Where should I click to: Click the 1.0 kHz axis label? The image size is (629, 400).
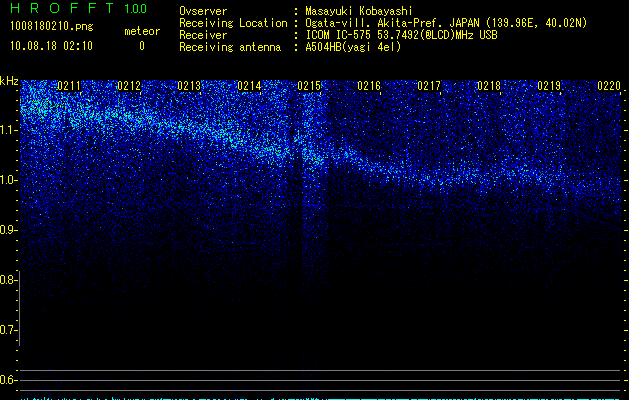pyautogui.click(x=8, y=180)
